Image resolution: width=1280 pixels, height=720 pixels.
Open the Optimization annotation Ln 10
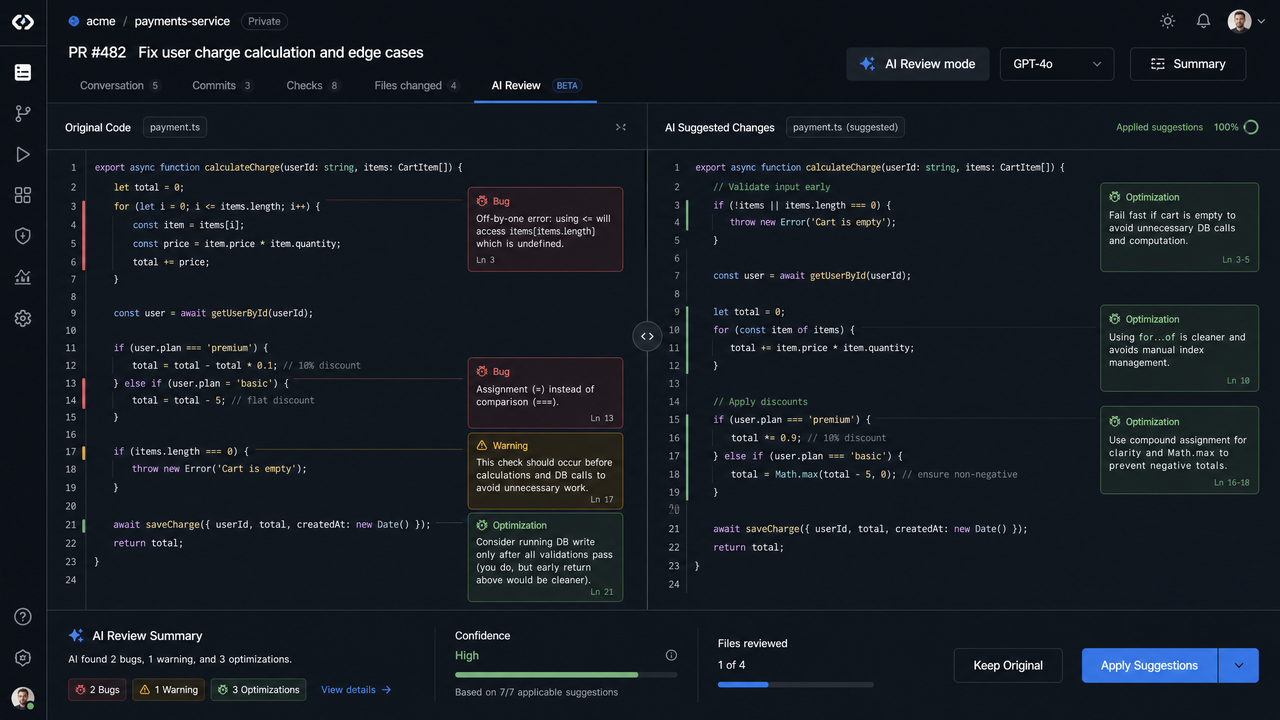tap(1179, 347)
